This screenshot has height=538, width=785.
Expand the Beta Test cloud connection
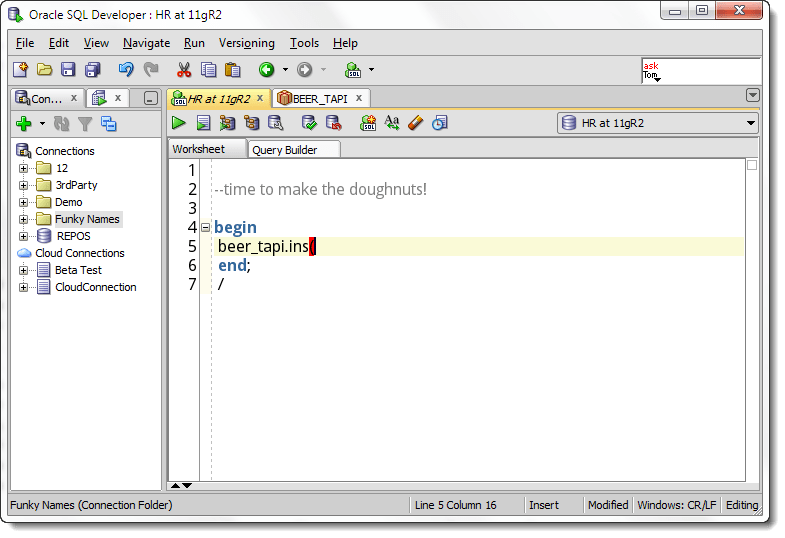[24, 270]
